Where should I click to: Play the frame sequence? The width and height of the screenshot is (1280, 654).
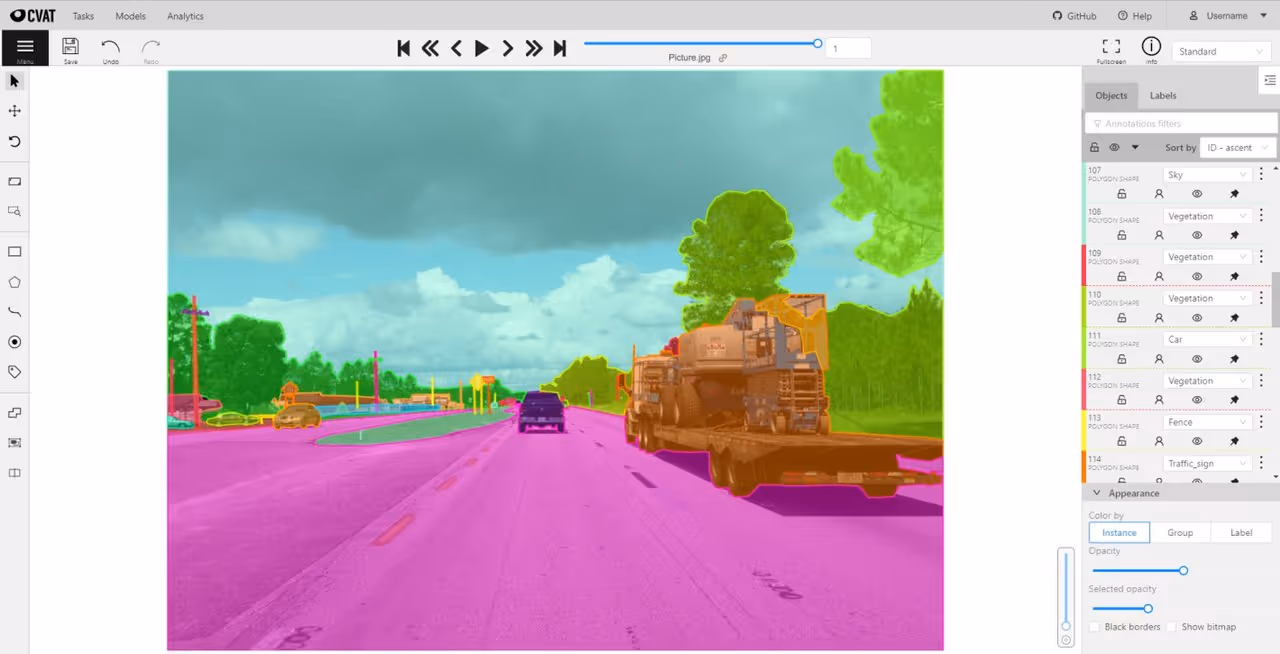pos(482,48)
